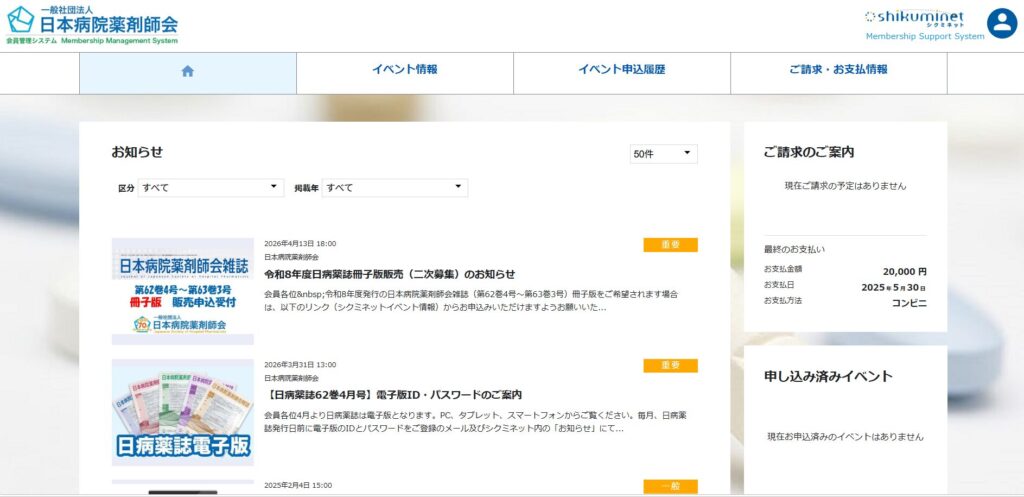The height and width of the screenshot is (497, 1024).
Task: Click the 日本病院薬剤師会雑誌 冊子版 thumbnail
Action: point(183,291)
